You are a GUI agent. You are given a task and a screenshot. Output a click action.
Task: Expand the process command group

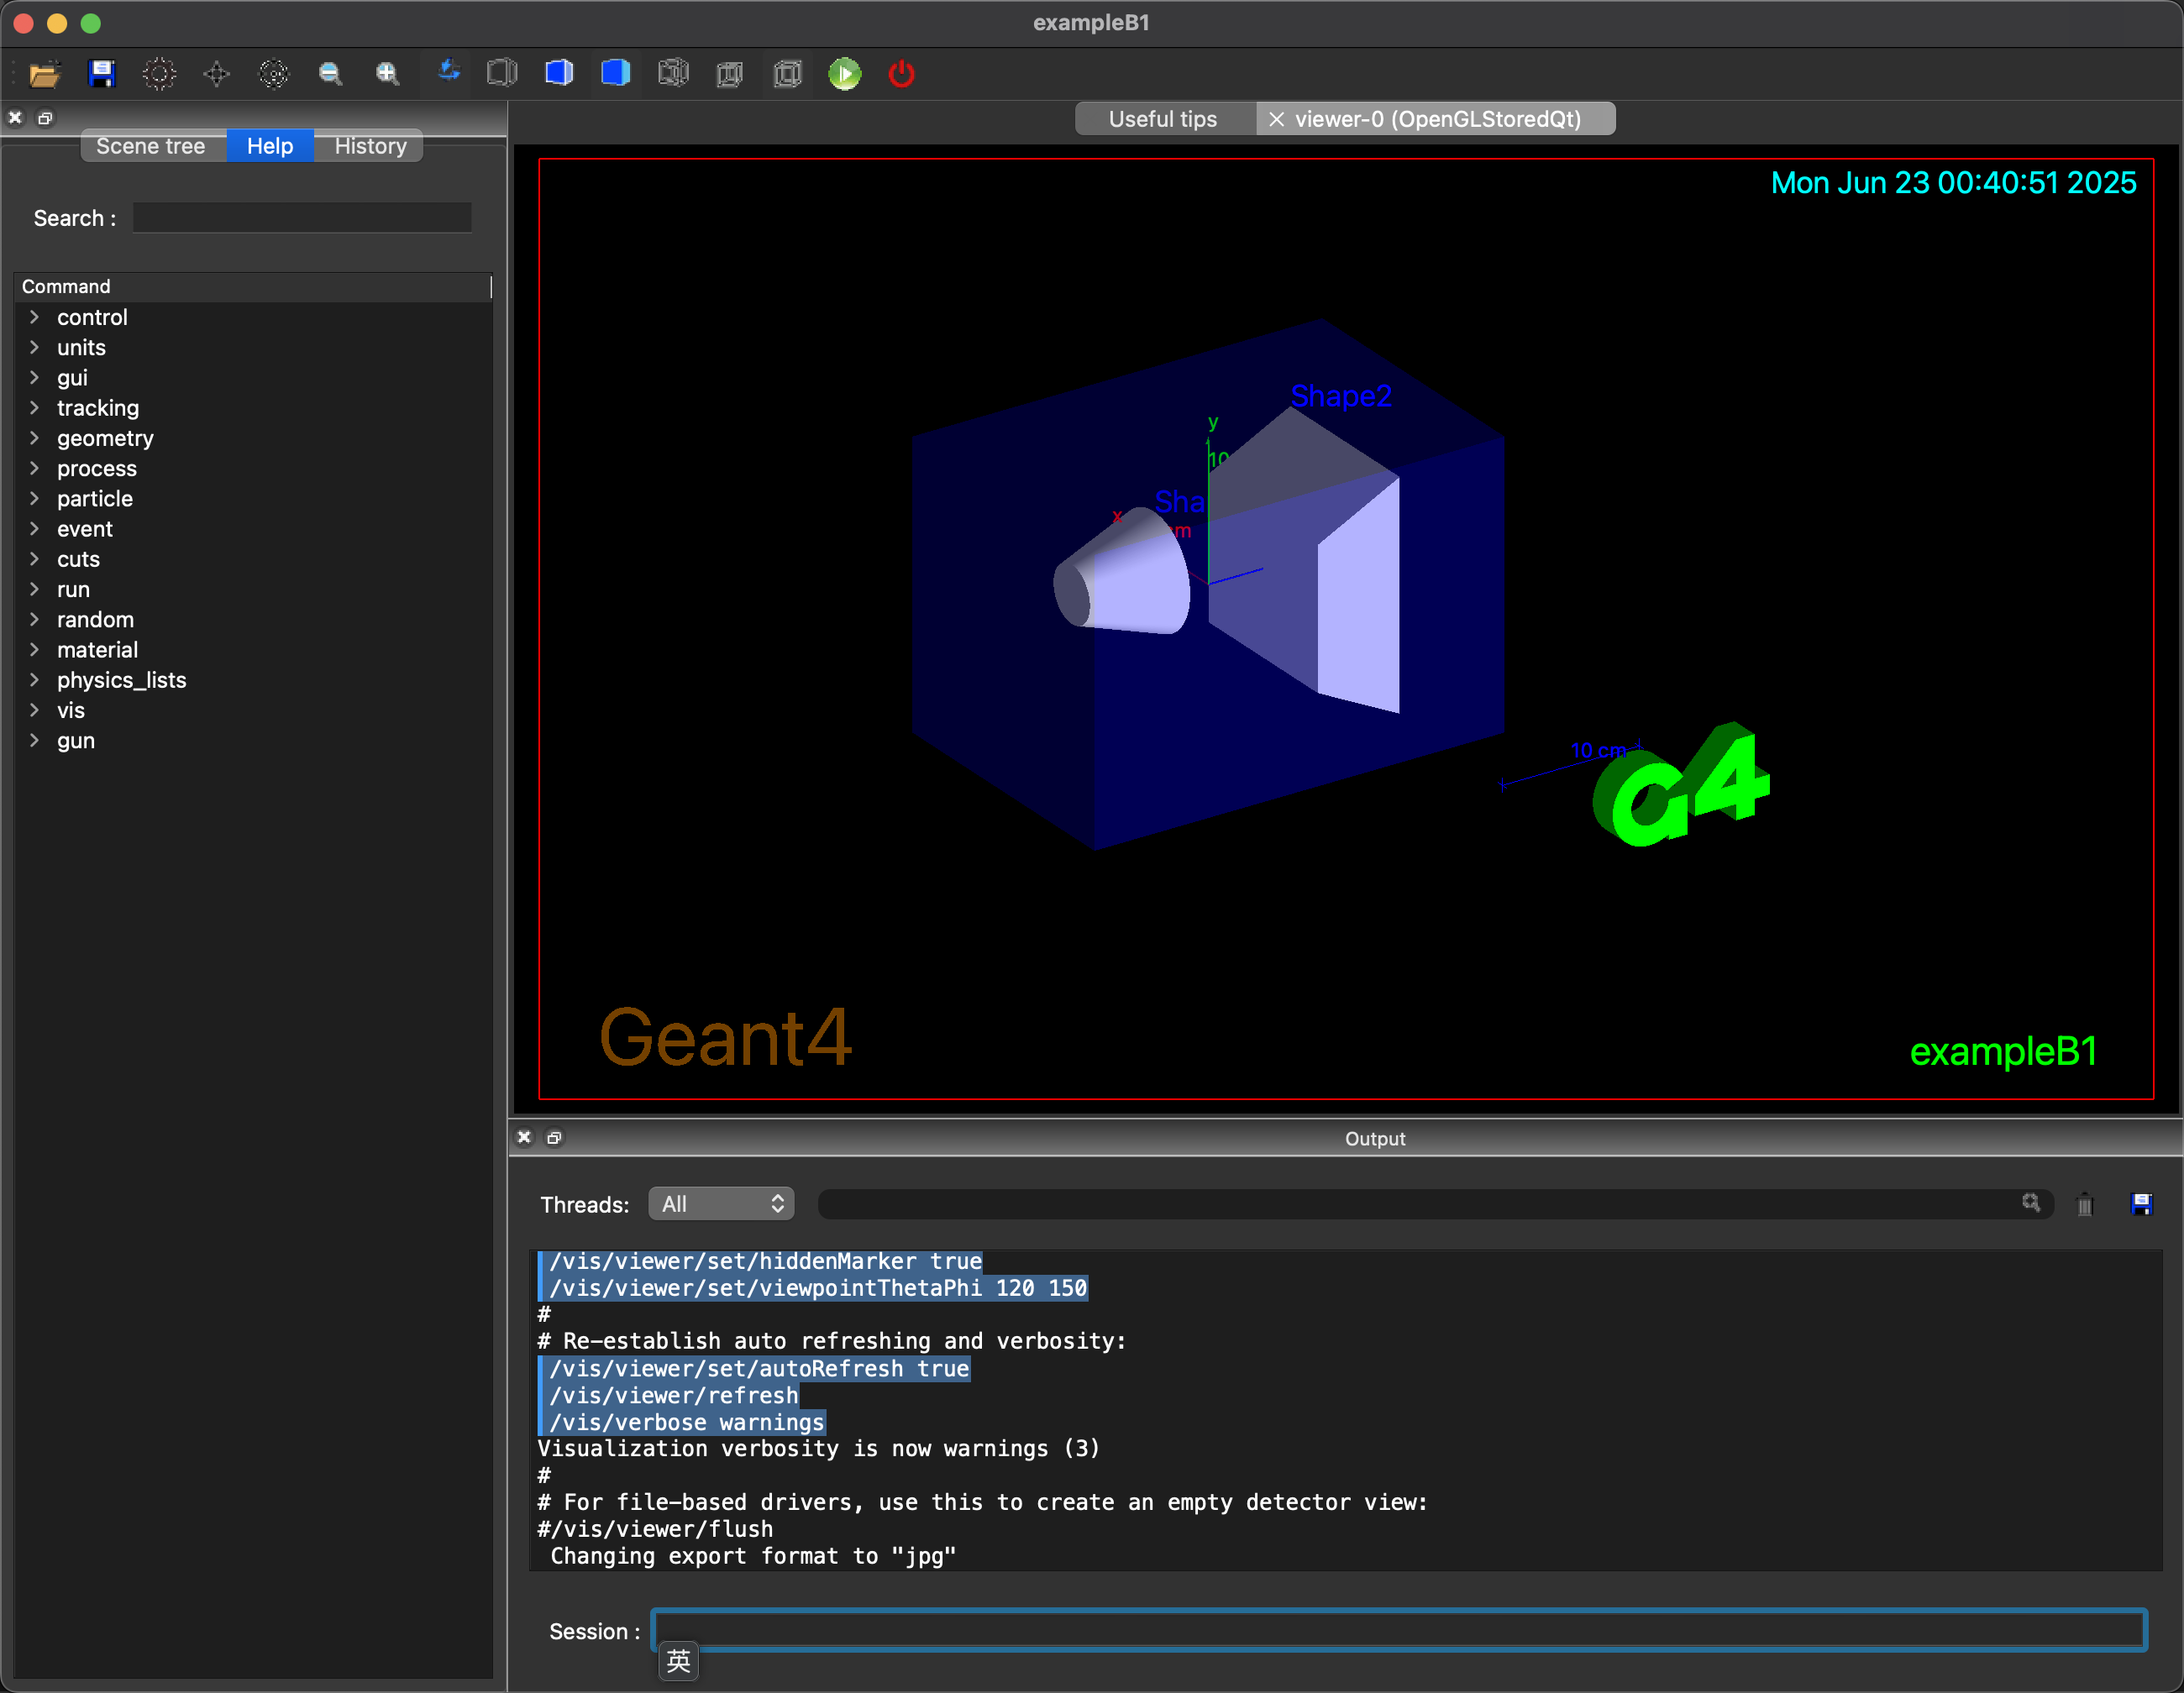[35, 468]
